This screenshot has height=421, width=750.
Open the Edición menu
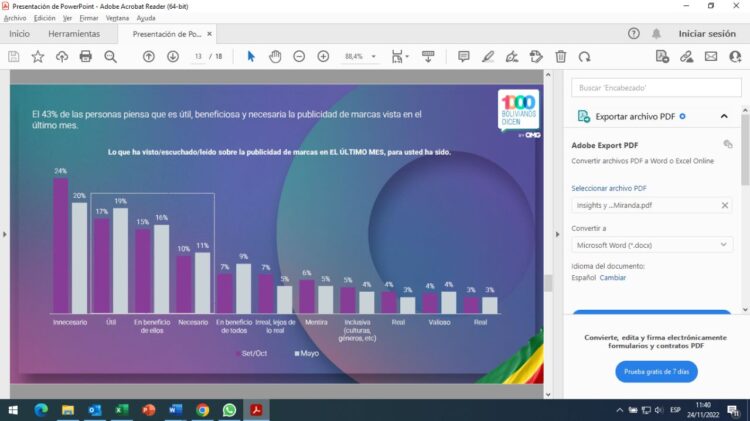pos(44,18)
